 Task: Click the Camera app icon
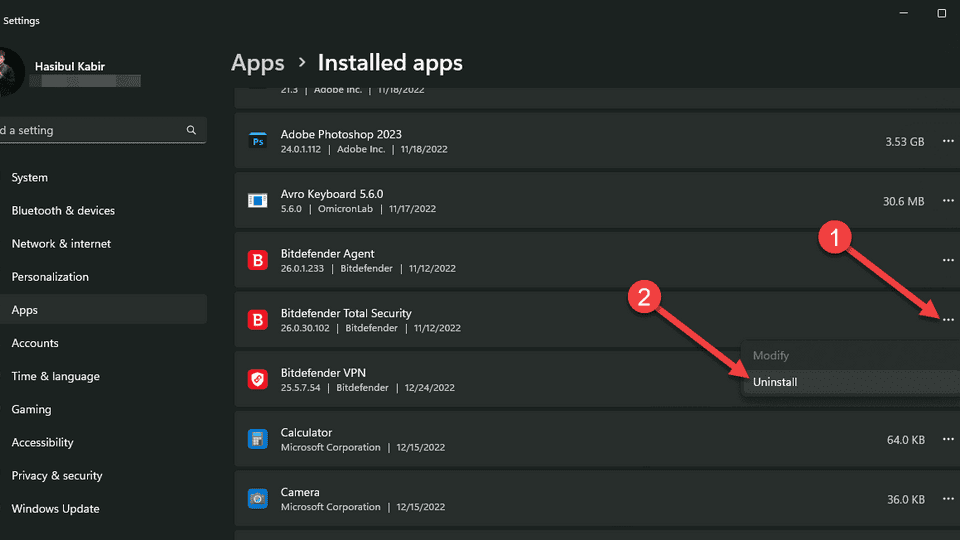coord(258,498)
